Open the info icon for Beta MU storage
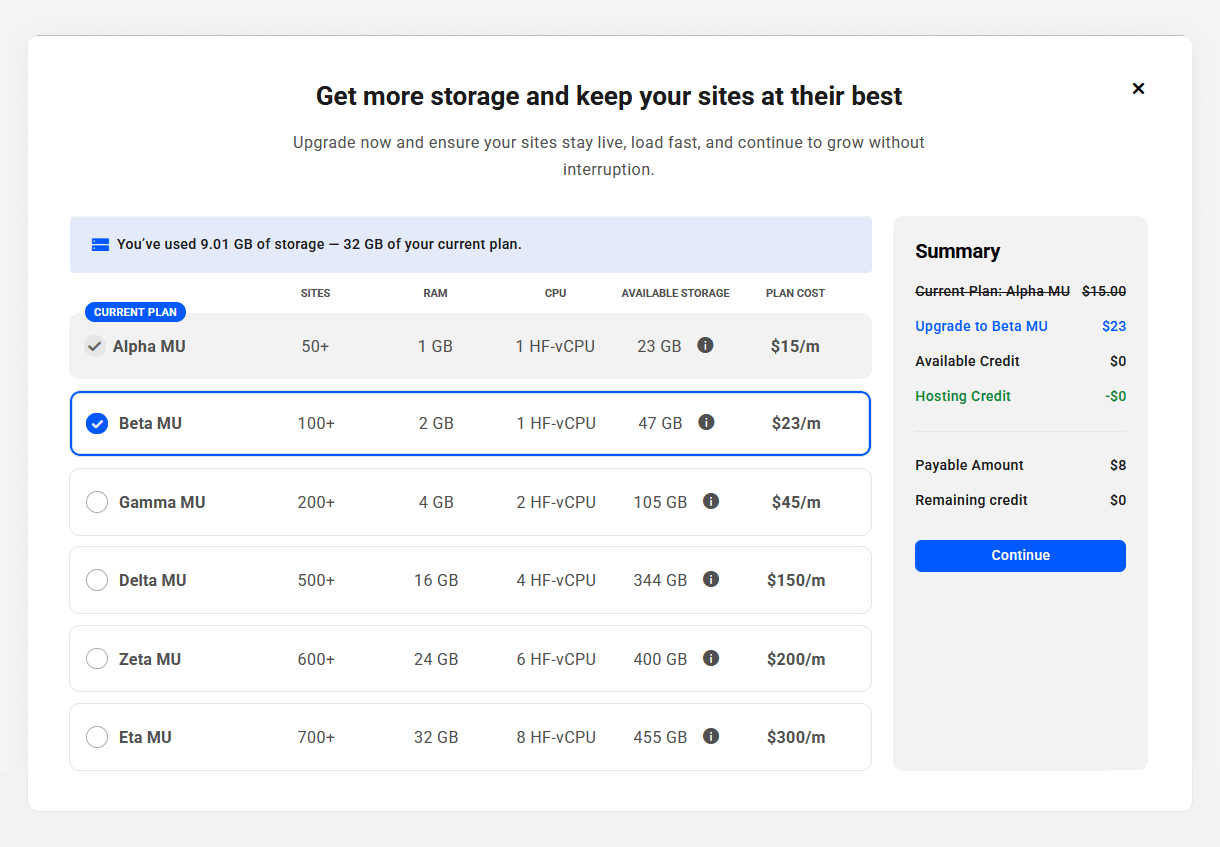 706,422
